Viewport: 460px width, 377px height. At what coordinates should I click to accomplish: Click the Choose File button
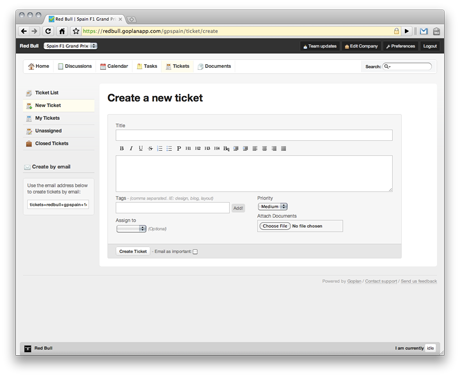pos(275,226)
